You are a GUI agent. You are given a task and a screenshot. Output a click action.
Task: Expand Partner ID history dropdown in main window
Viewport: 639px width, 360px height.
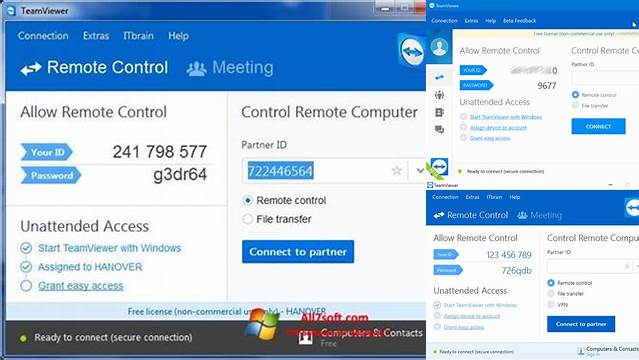[420, 170]
